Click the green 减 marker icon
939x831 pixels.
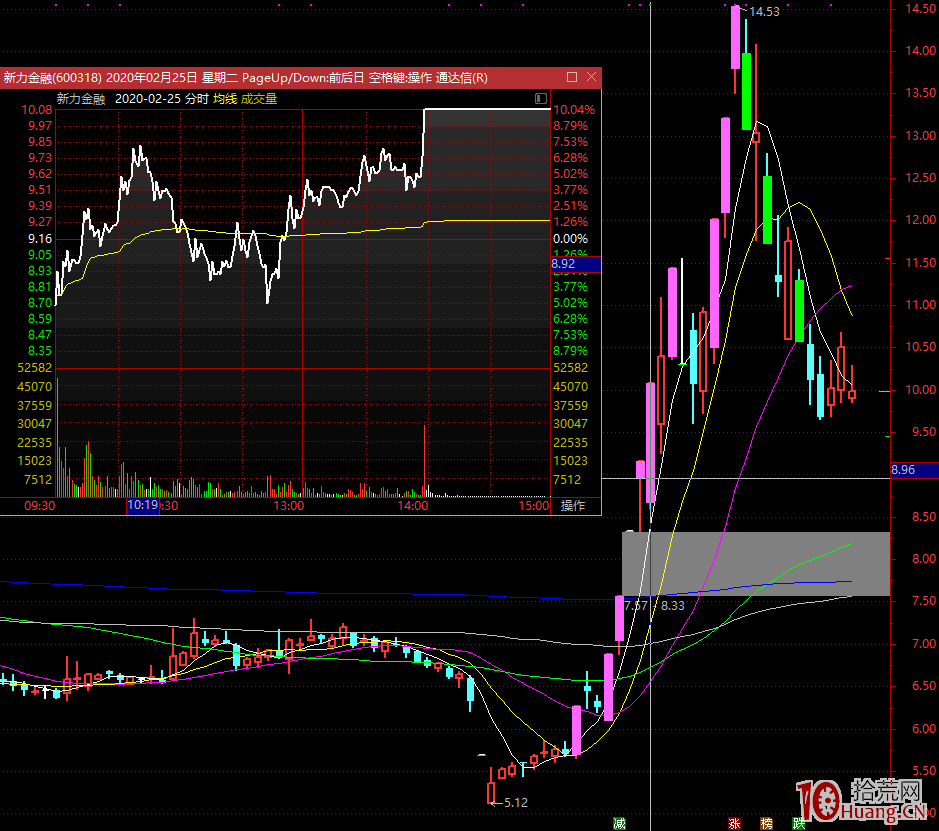(620, 823)
